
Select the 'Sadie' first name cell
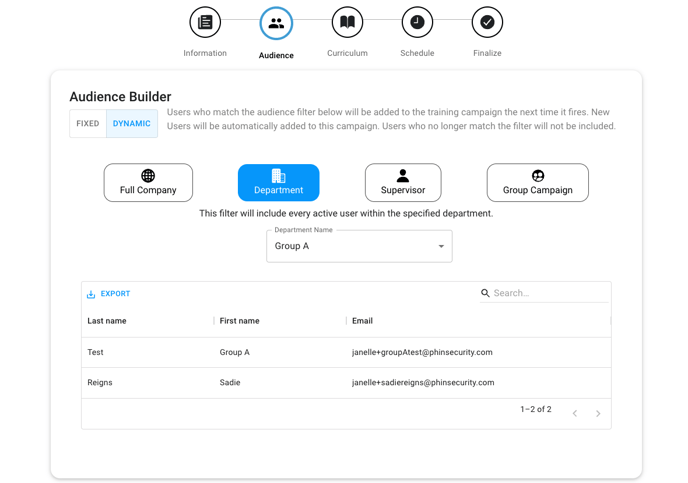pos(230,383)
